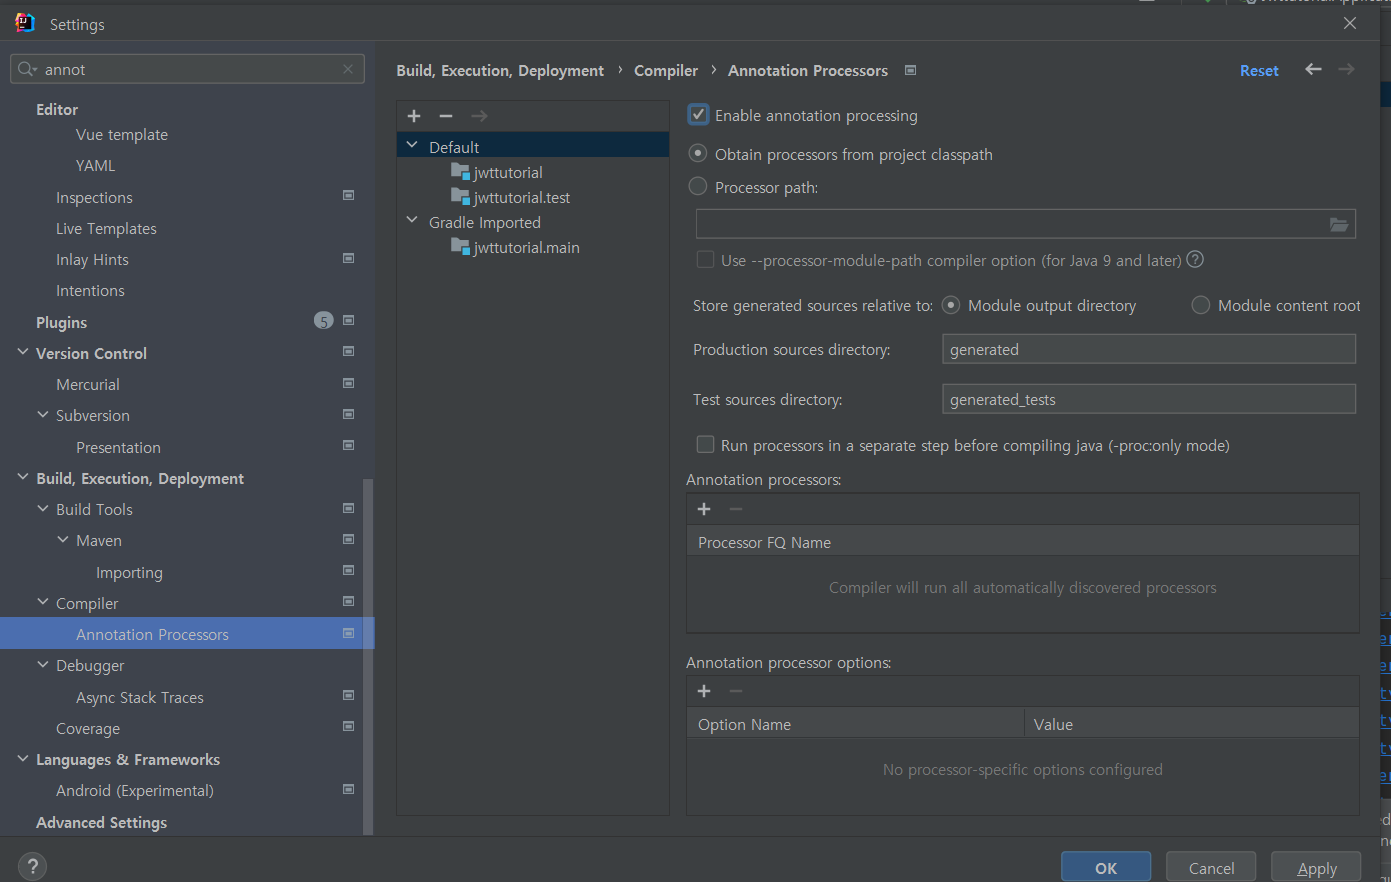Clear the search field text
The height and width of the screenshot is (882, 1391).
coord(348,69)
